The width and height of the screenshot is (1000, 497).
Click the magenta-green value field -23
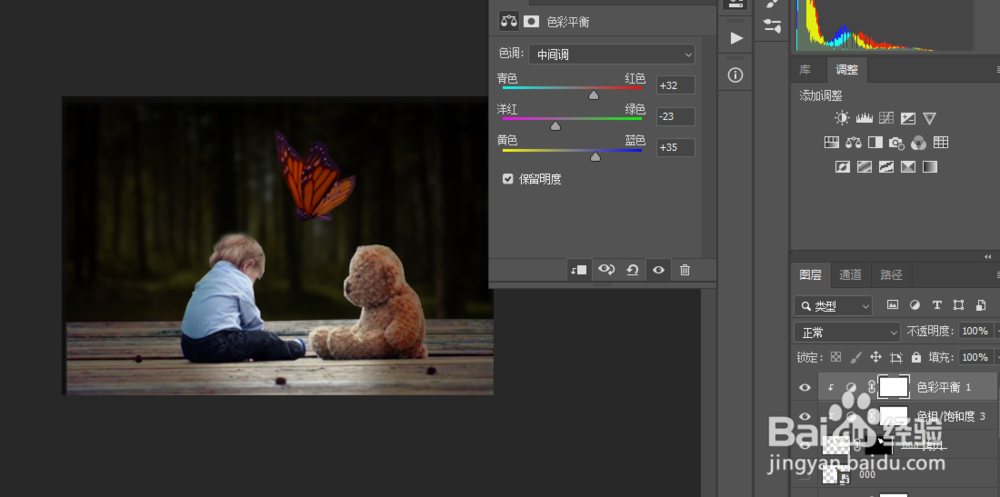[676, 117]
